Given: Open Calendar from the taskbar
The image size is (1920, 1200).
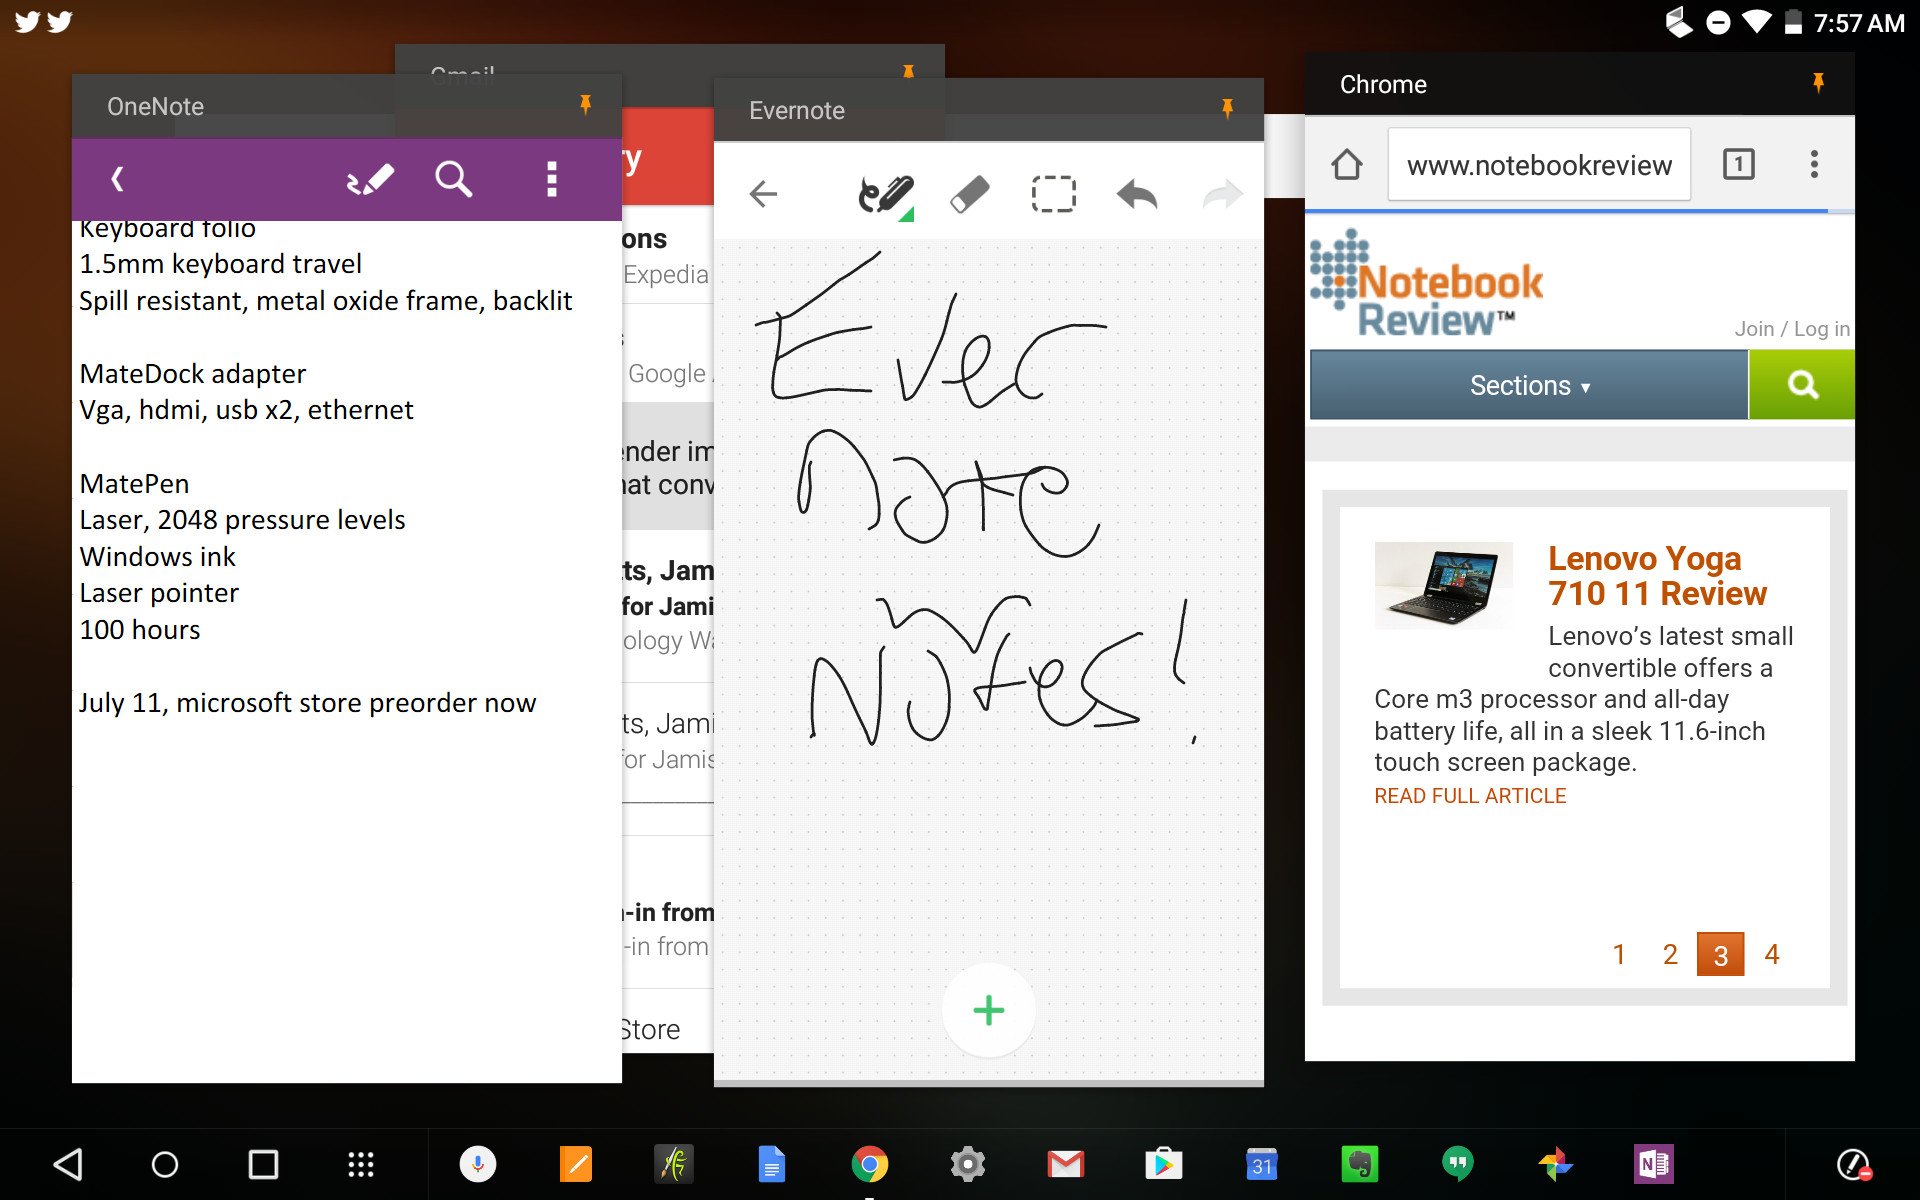Looking at the screenshot, I should tap(1262, 1164).
